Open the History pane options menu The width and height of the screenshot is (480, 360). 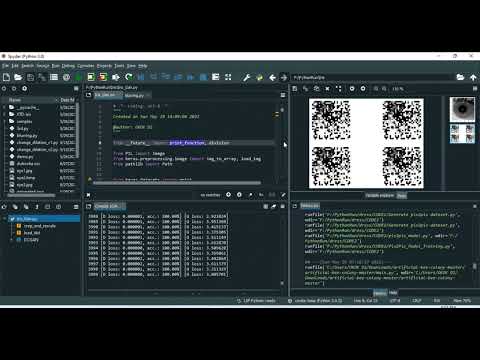(x=475, y=206)
